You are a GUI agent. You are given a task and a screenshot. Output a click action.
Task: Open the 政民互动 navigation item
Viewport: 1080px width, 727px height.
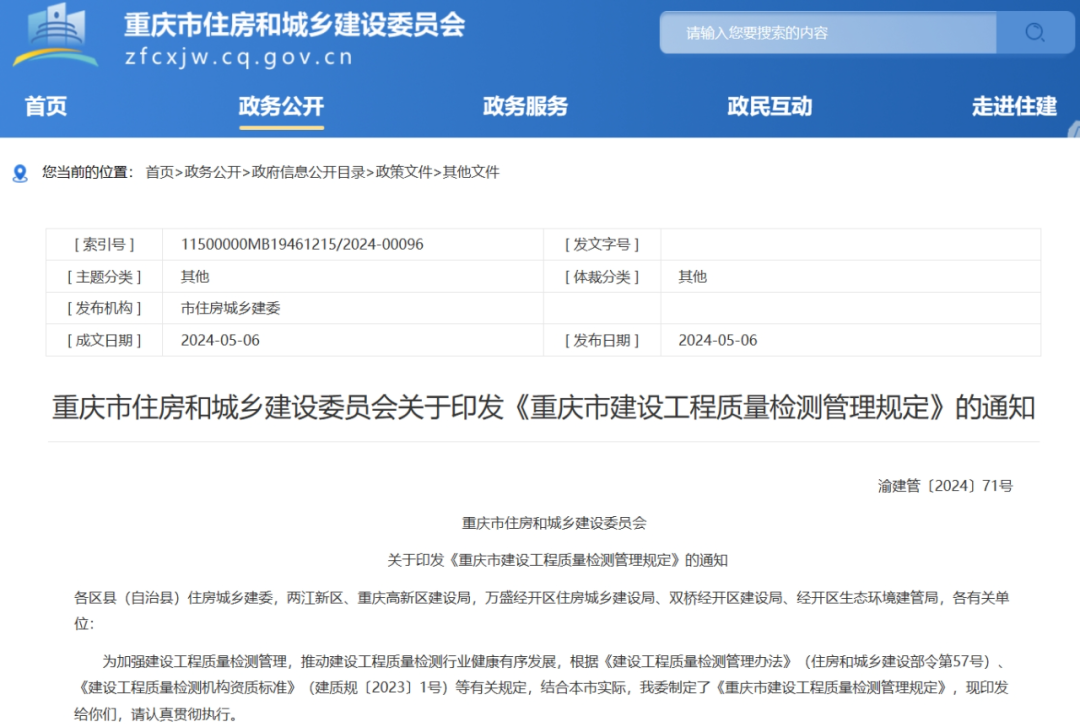point(769,106)
